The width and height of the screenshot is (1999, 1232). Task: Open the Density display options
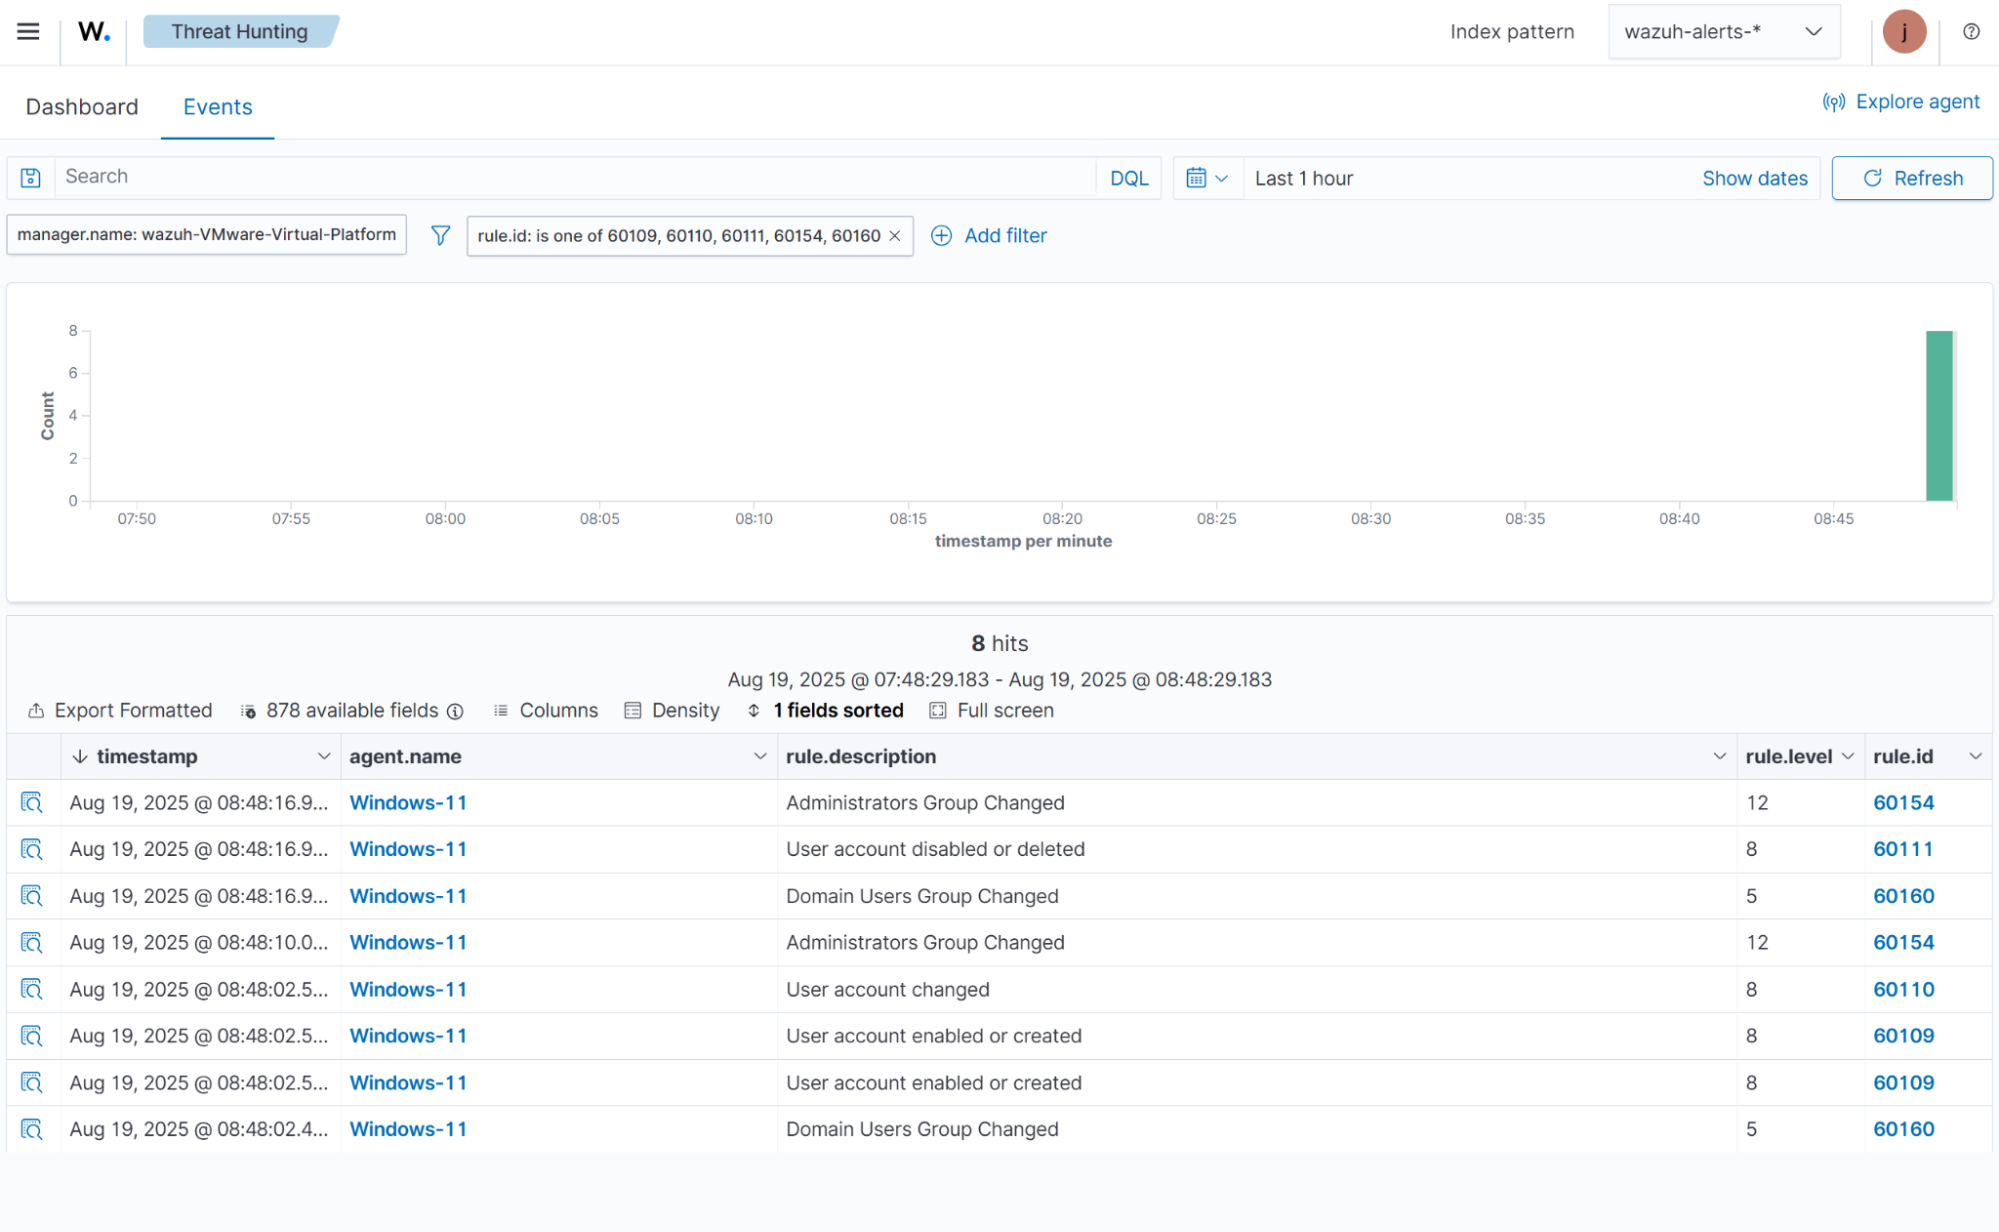pyautogui.click(x=672, y=711)
